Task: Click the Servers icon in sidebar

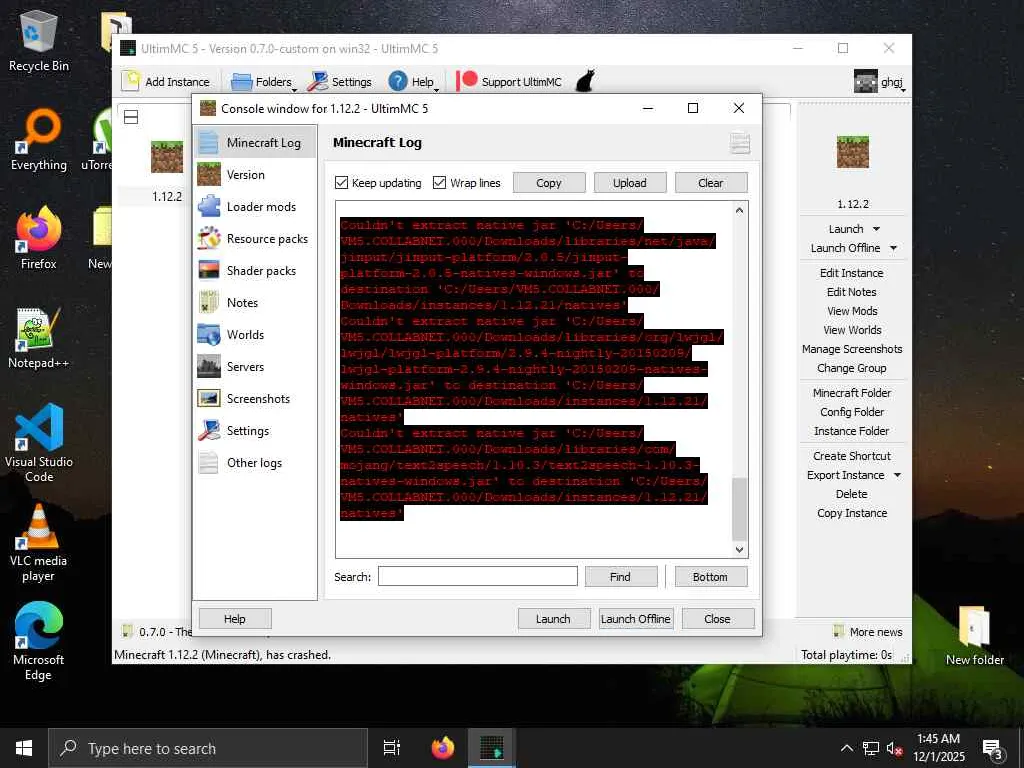Action: 208,366
